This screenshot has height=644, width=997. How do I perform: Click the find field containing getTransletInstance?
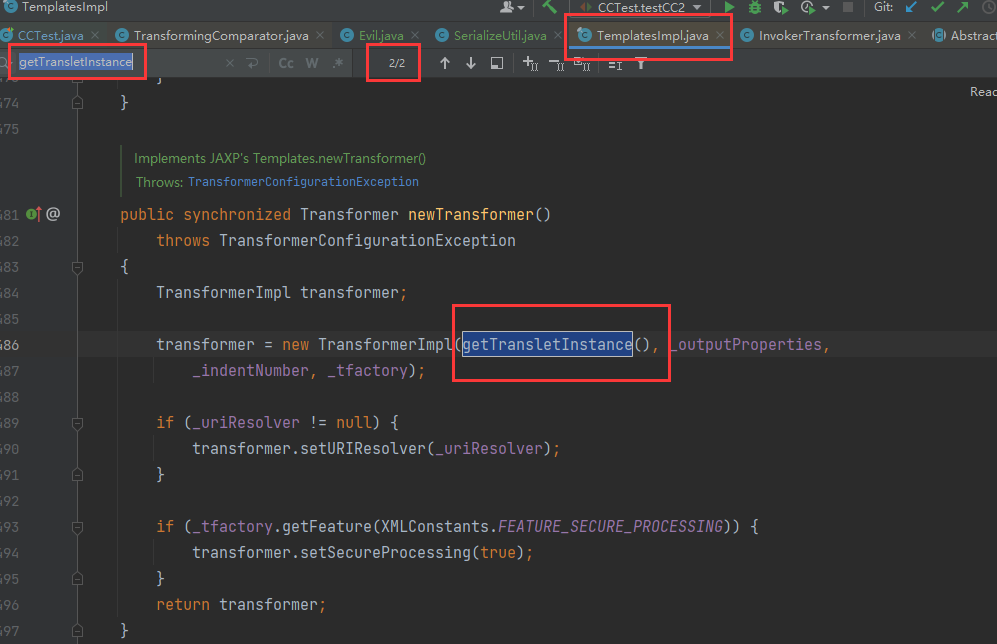118,62
